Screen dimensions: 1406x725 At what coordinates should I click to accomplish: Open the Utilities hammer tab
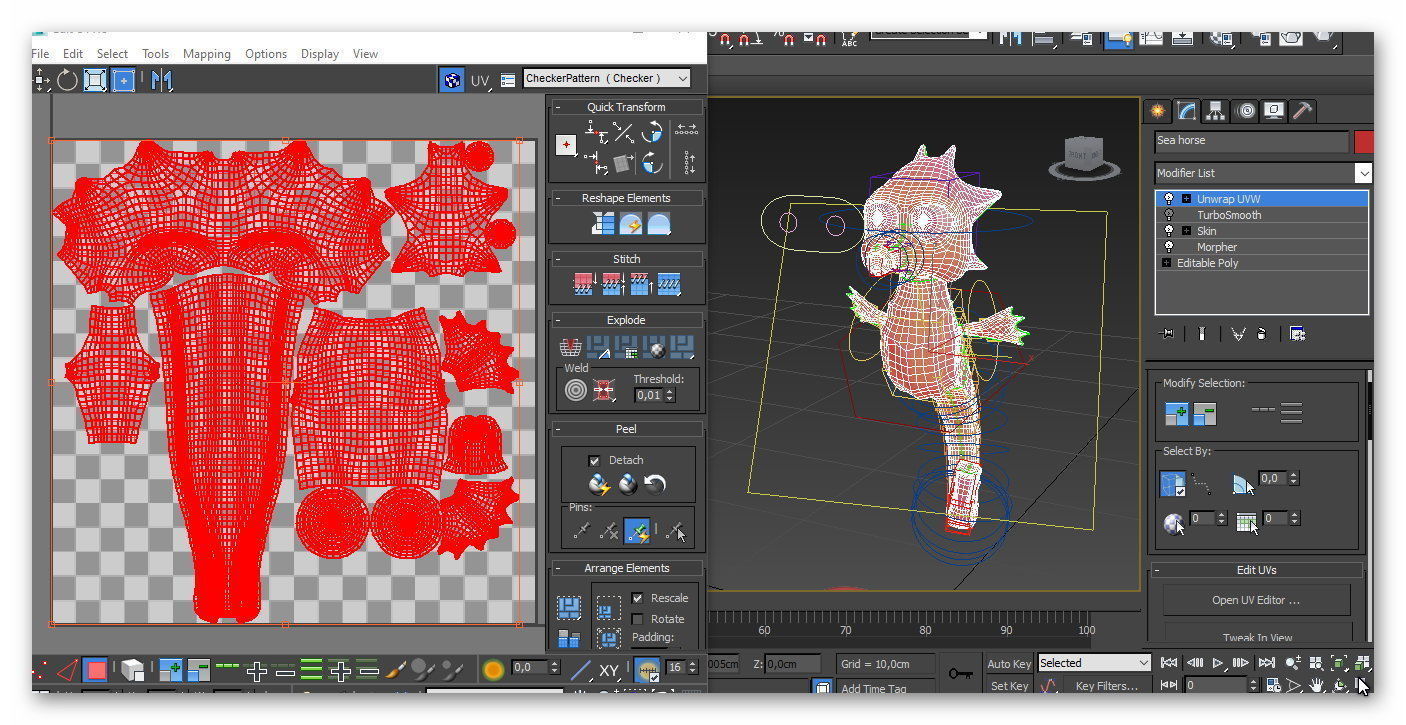1302,111
